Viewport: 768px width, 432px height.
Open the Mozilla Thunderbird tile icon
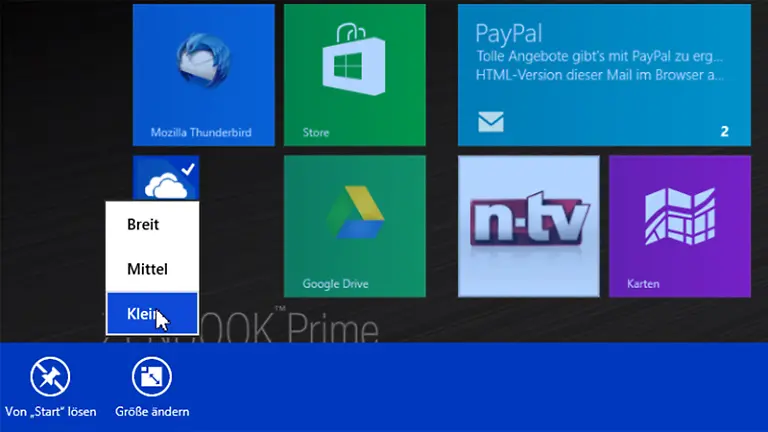point(203,65)
